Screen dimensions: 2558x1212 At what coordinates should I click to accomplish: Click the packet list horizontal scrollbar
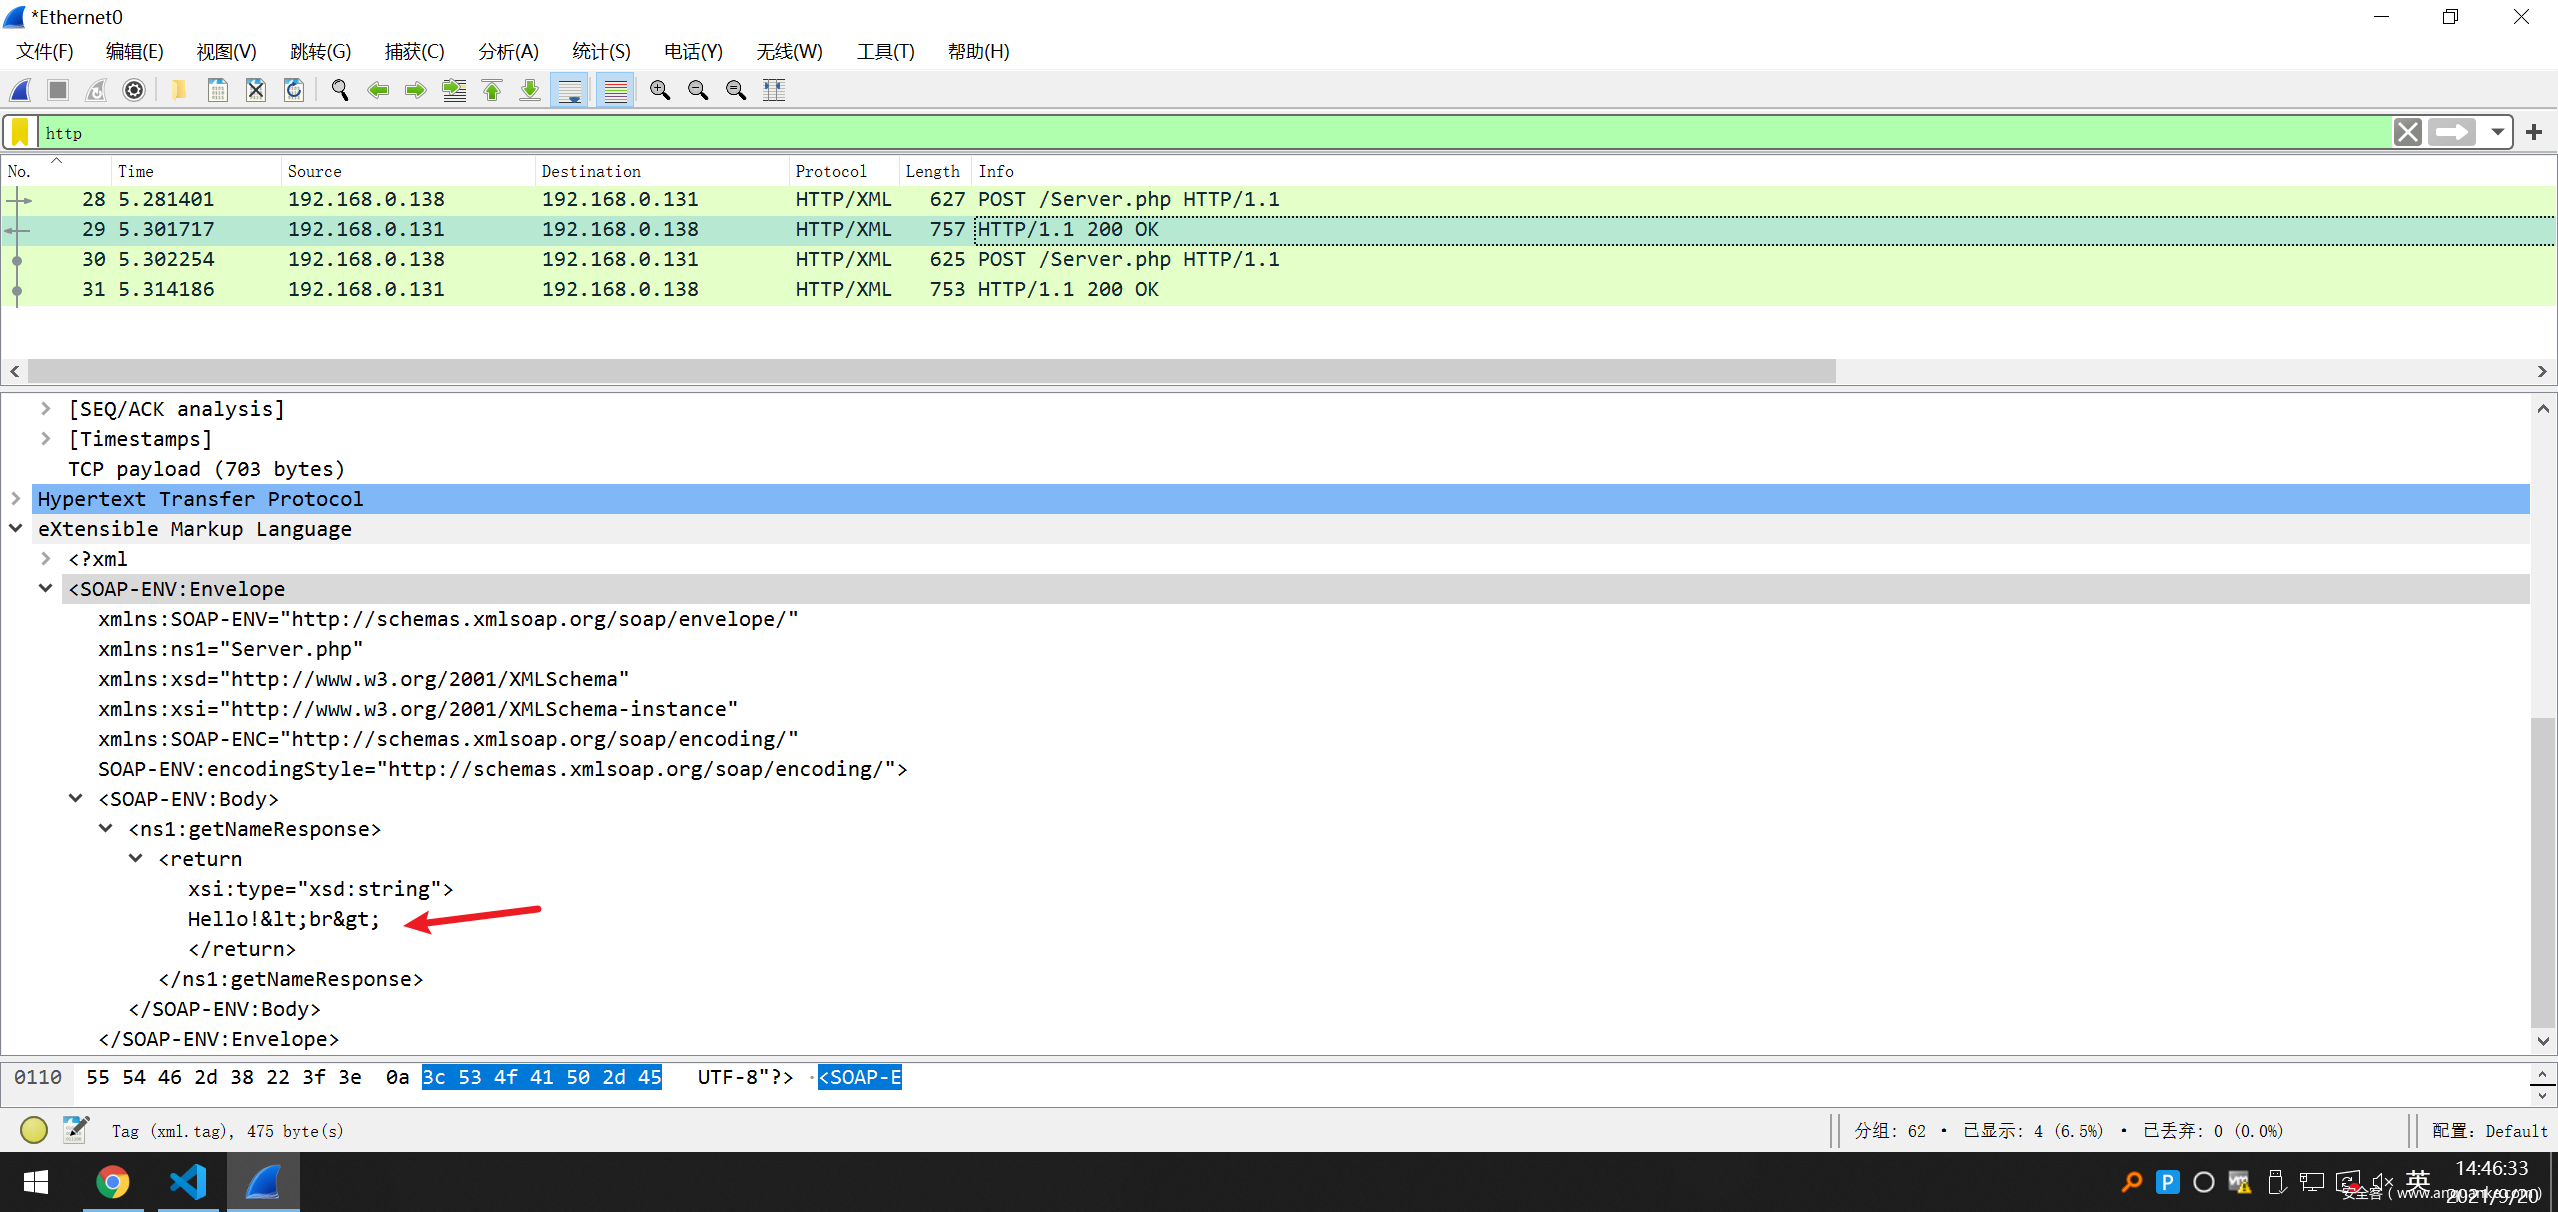click(x=930, y=371)
